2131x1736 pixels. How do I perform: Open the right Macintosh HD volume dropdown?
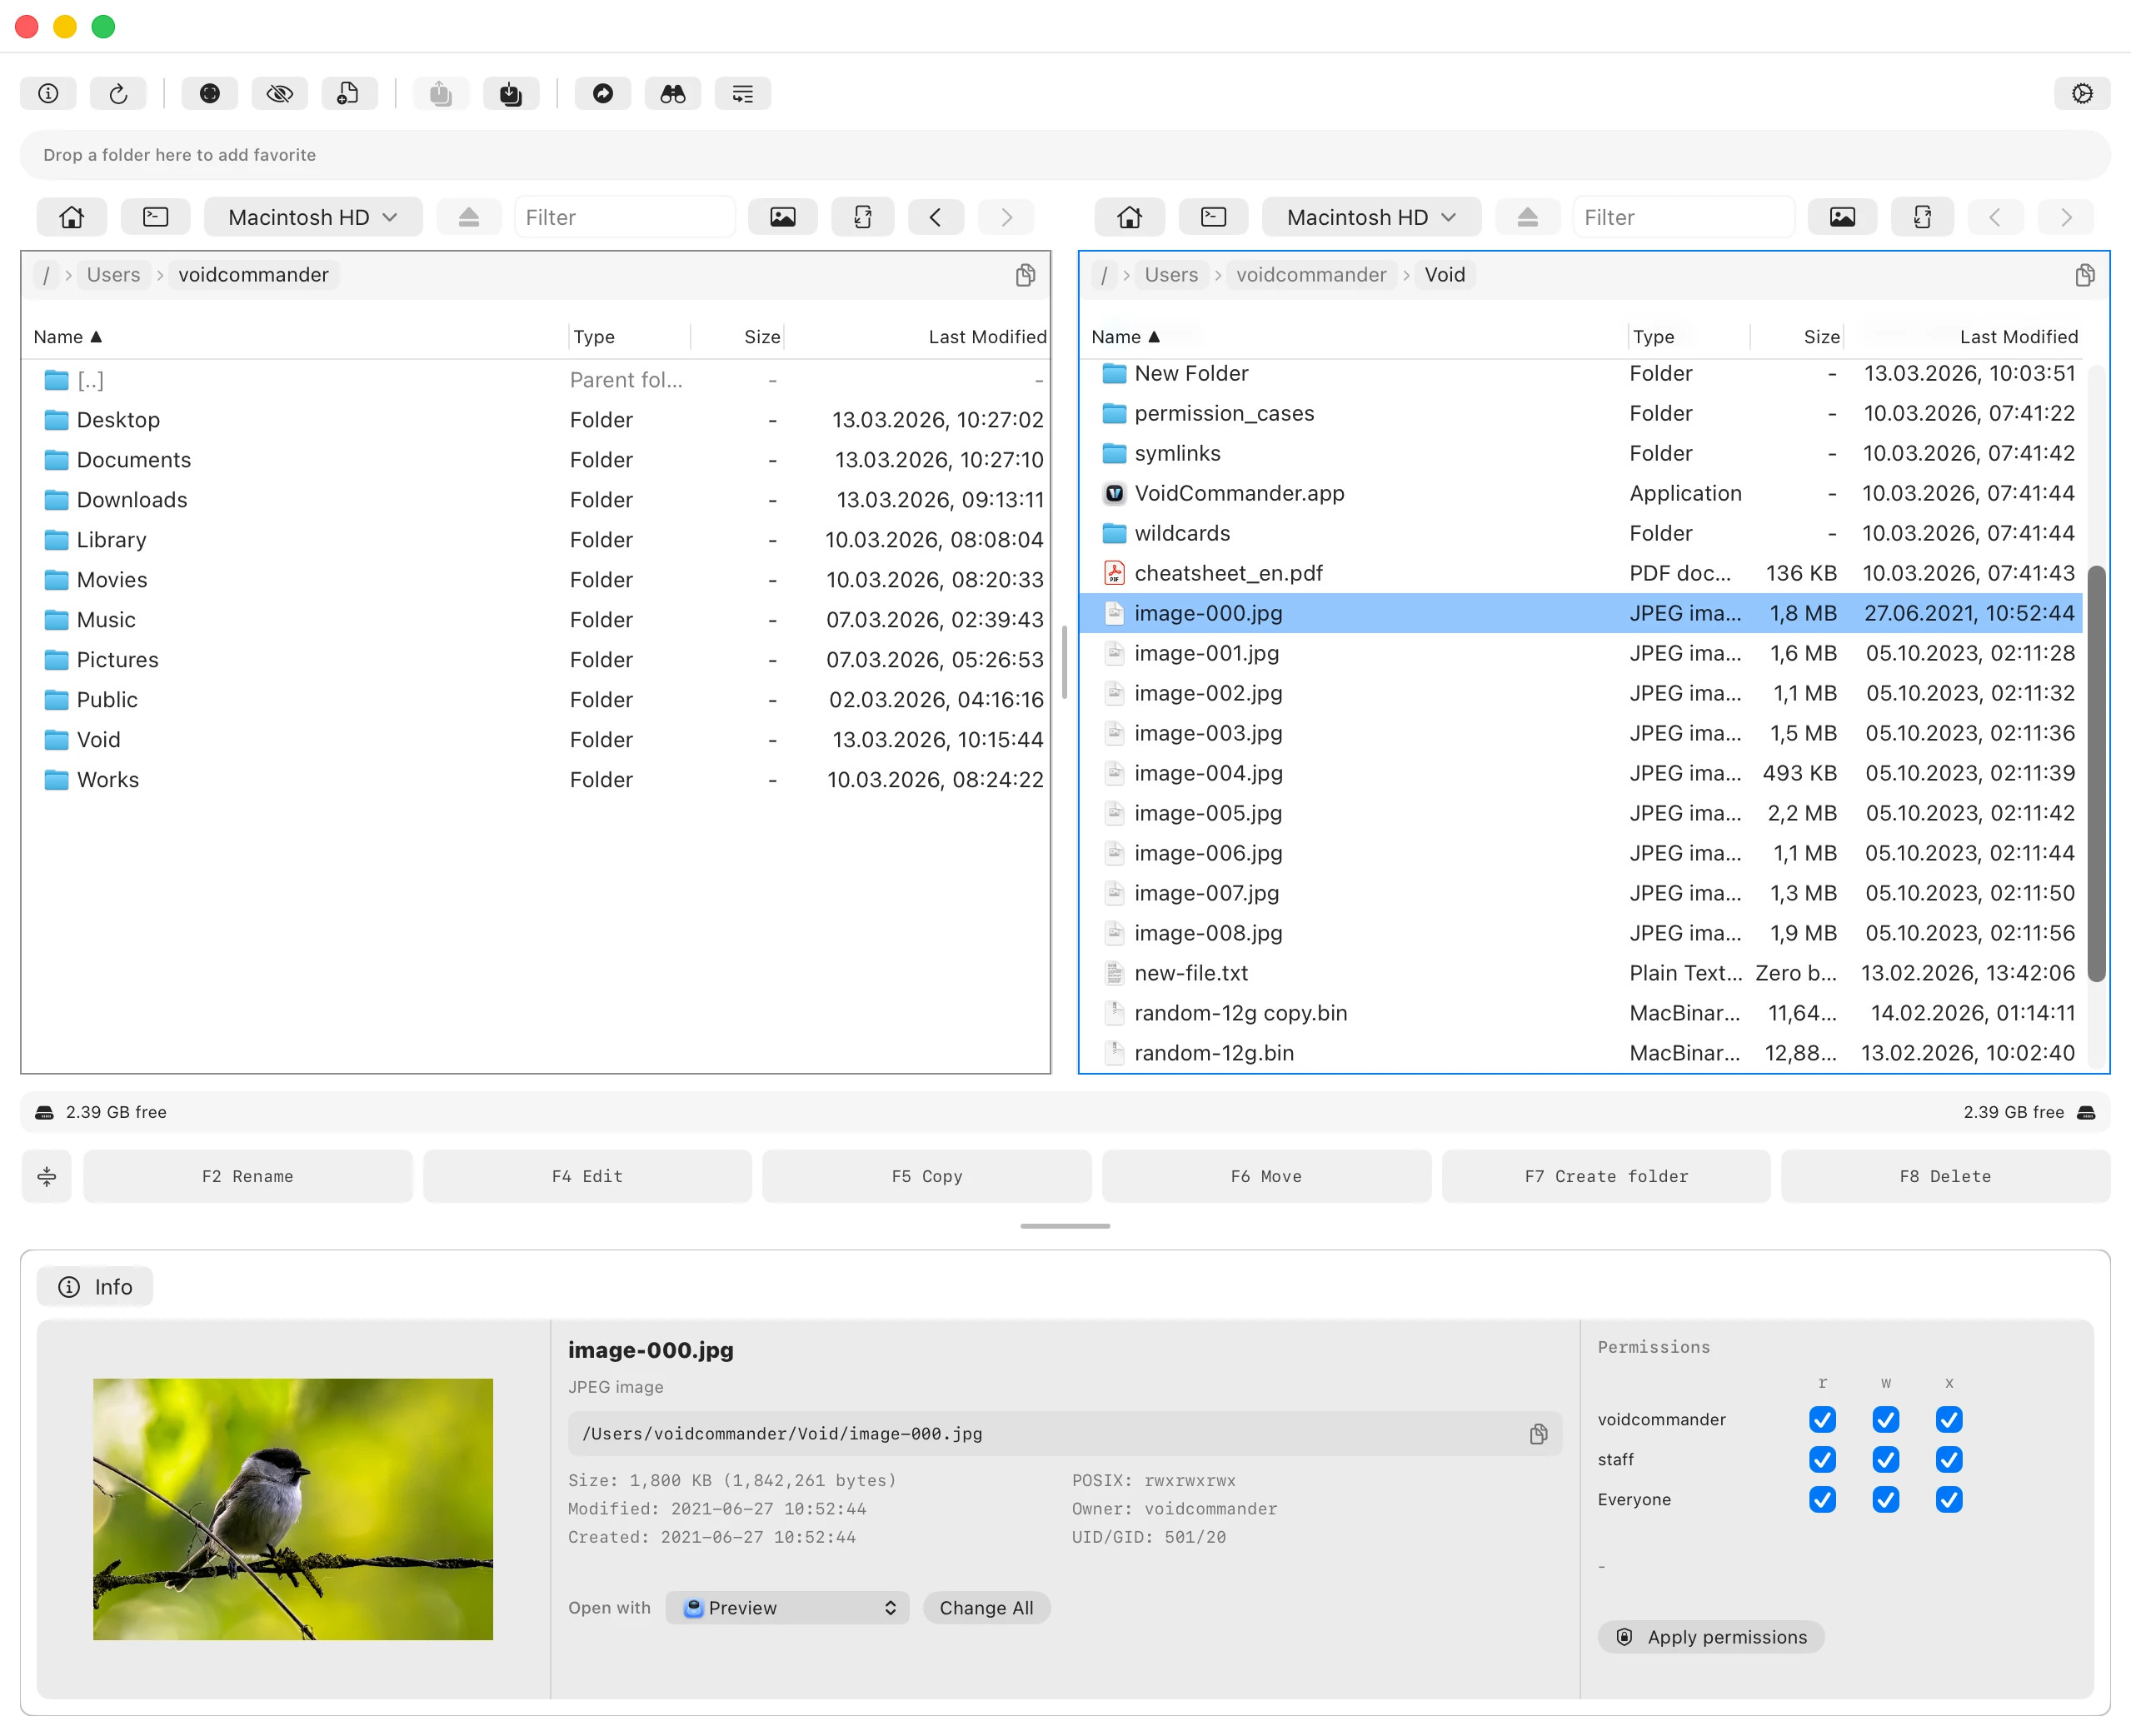[x=1370, y=217]
